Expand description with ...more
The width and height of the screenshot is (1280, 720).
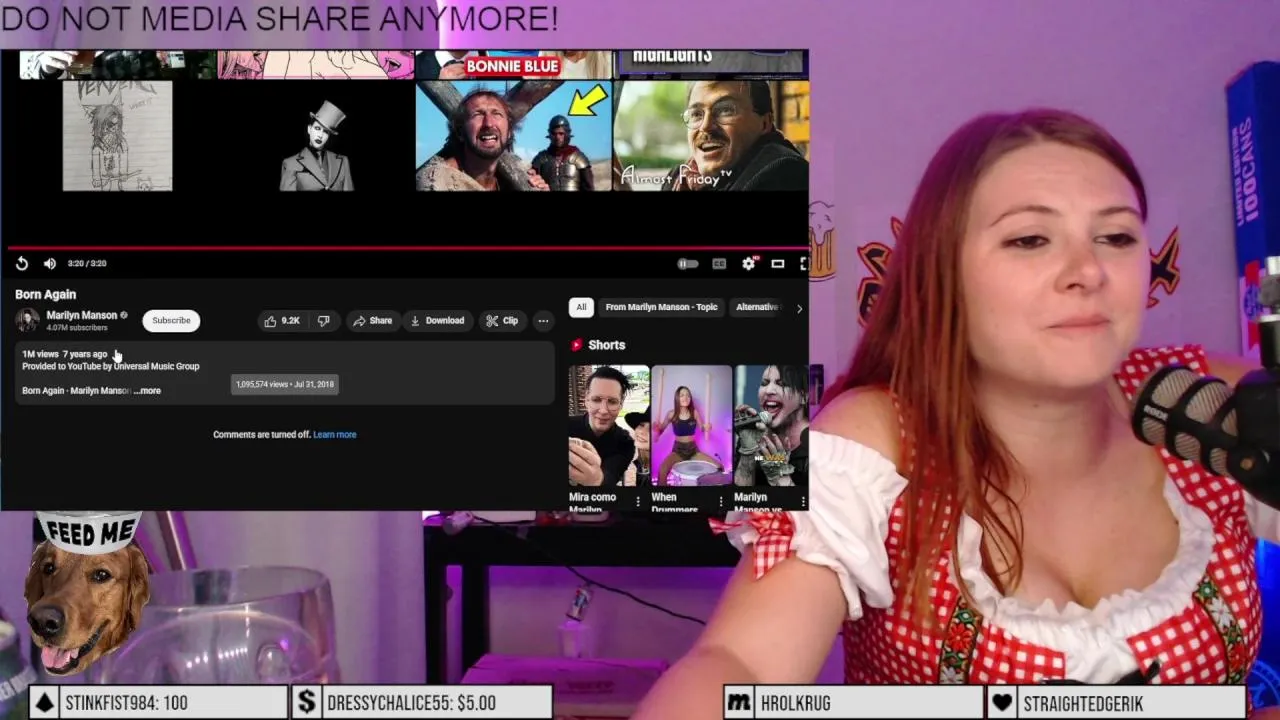(x=147, y=391)
